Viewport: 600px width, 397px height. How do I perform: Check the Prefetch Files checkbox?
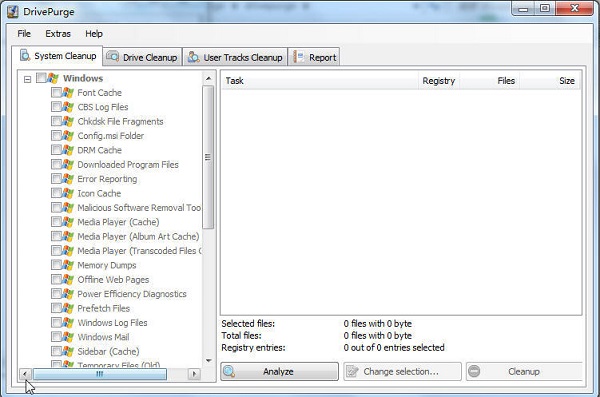tap(56, 308)
